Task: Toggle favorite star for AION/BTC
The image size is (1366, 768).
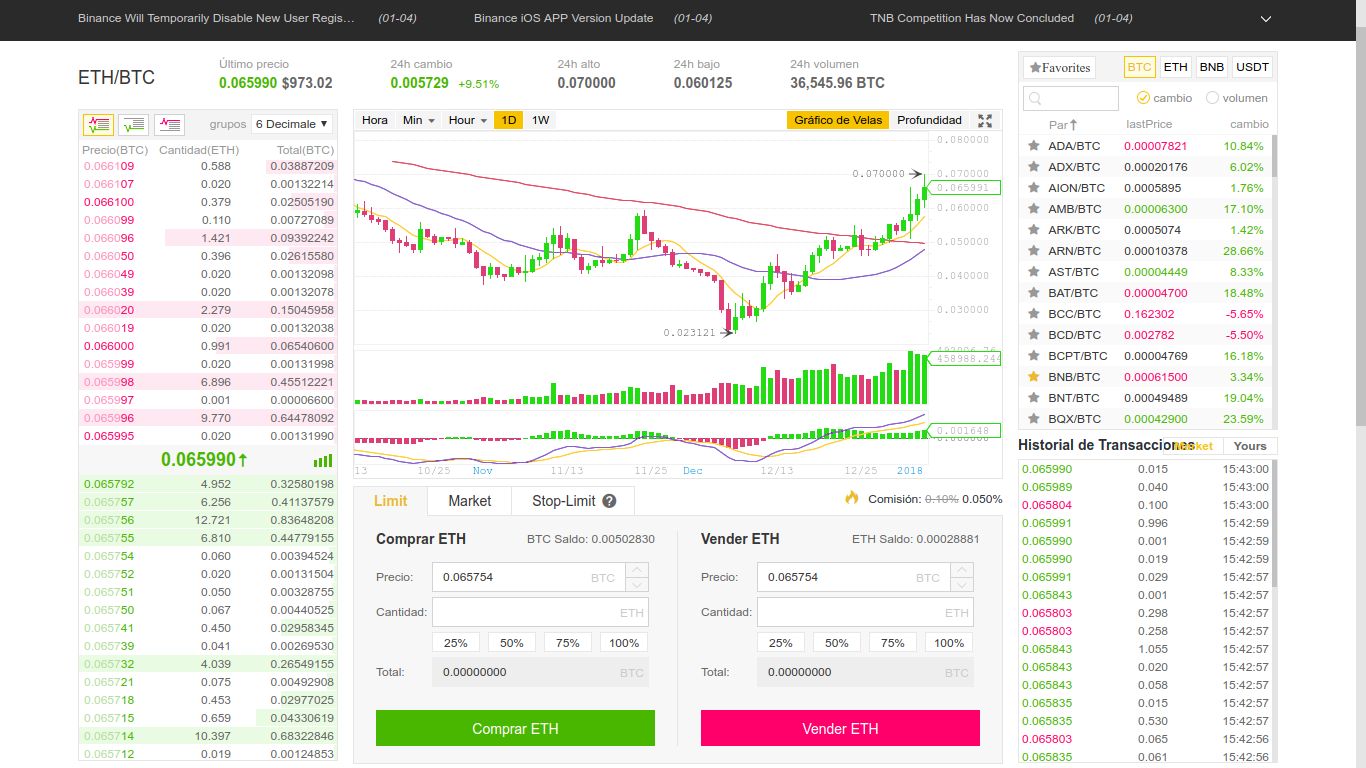Action: [x=1034, y=188]
